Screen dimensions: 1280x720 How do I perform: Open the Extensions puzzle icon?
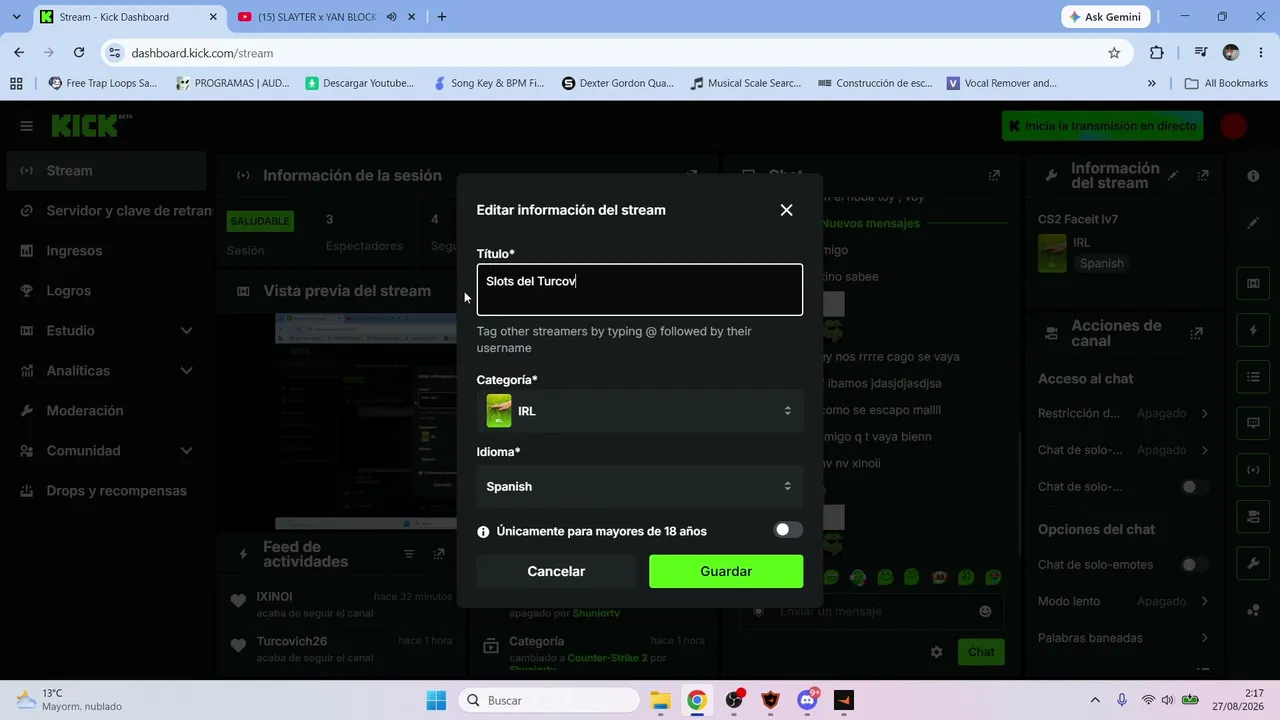tap(1157, 53)
